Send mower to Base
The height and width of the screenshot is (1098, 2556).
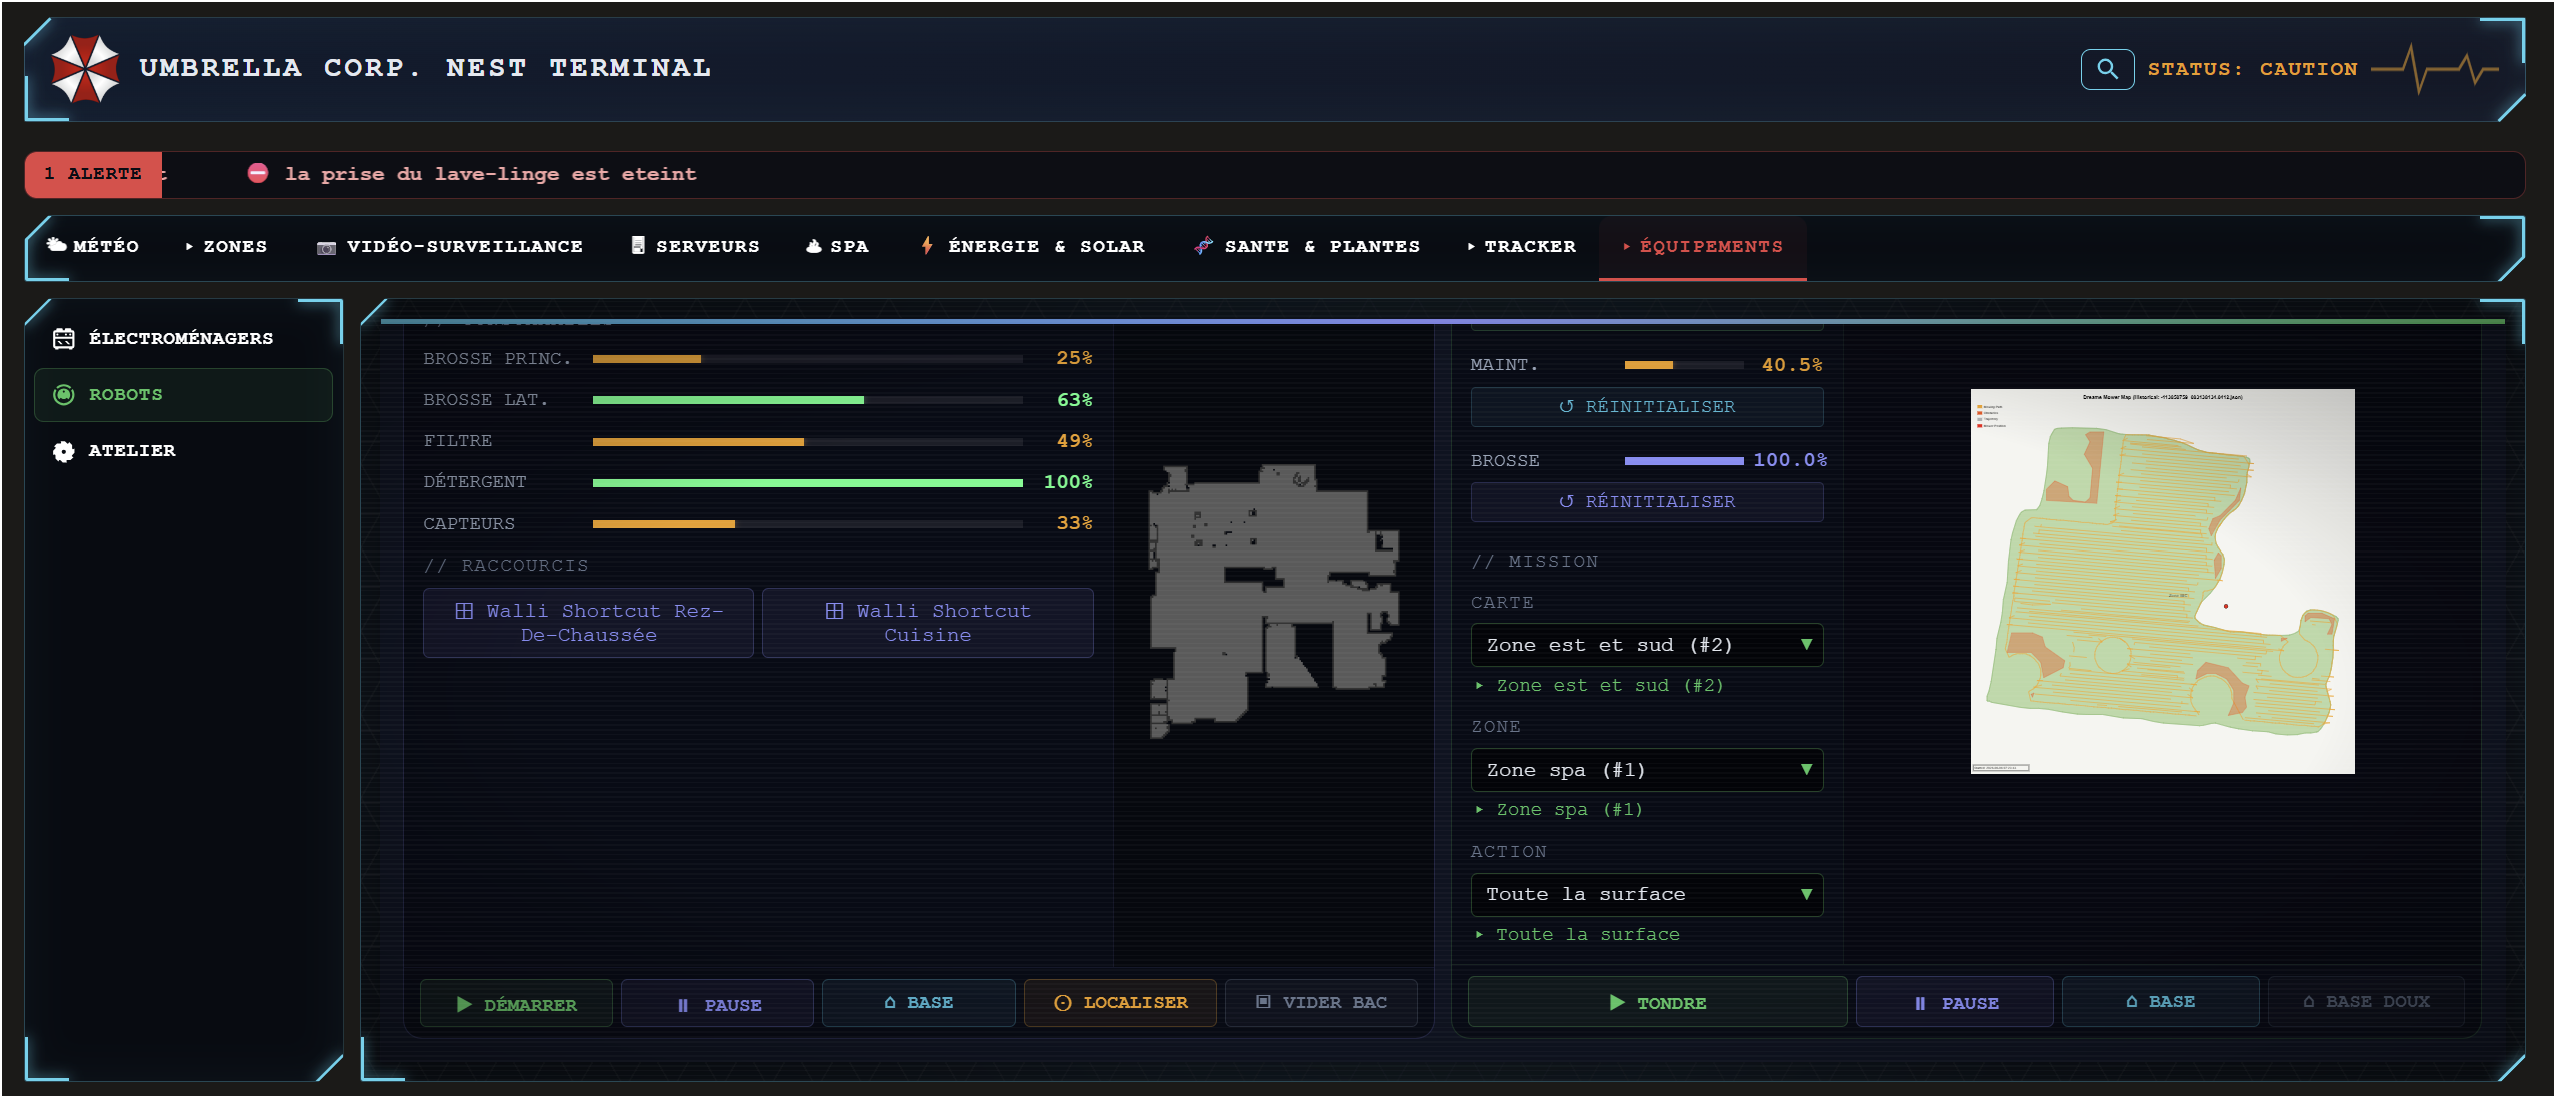pyautogui.click(x=2160, y=1002)
